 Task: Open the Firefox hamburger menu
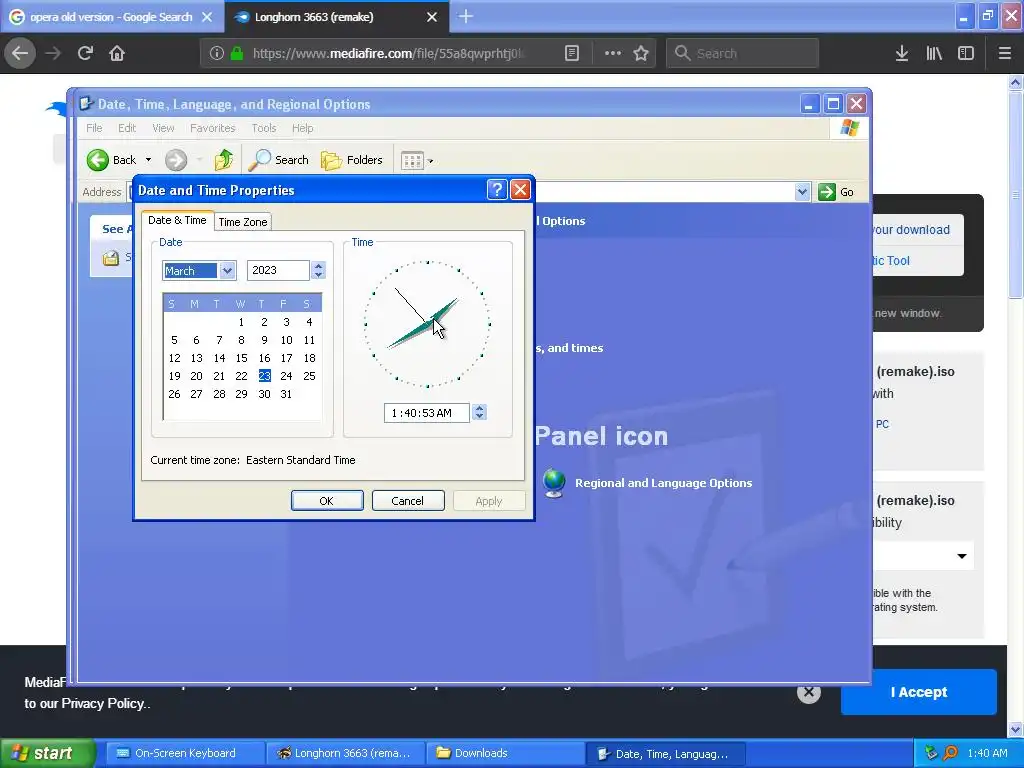[1004, 53]
